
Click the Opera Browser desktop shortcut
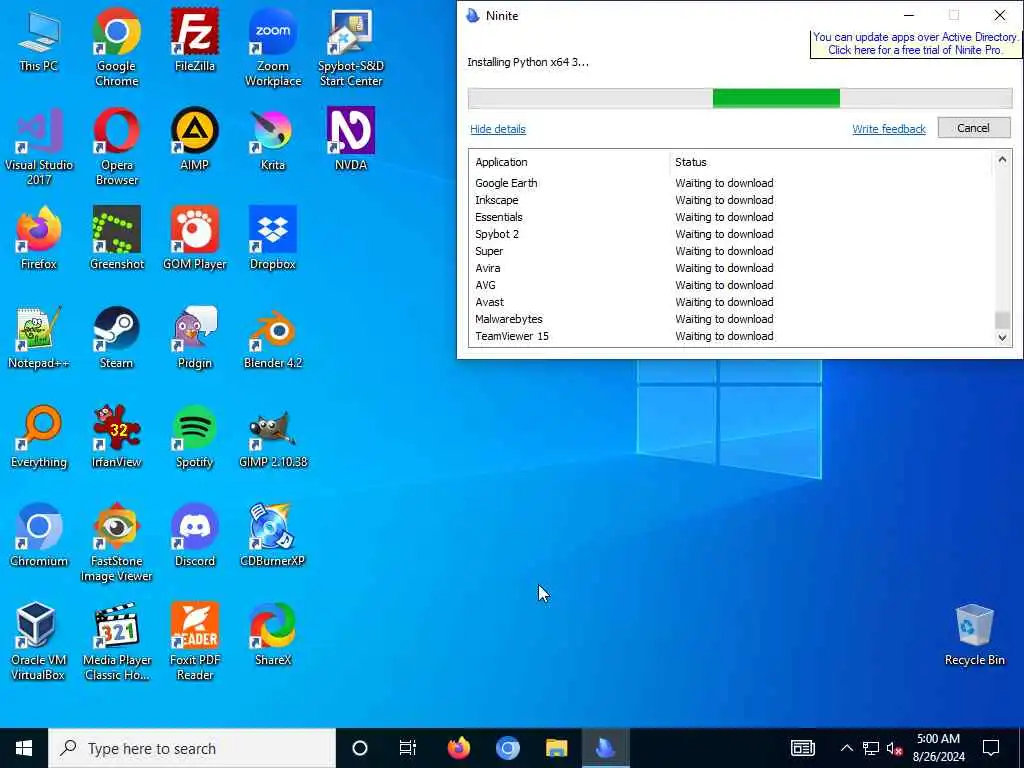(x=116, y=147)
